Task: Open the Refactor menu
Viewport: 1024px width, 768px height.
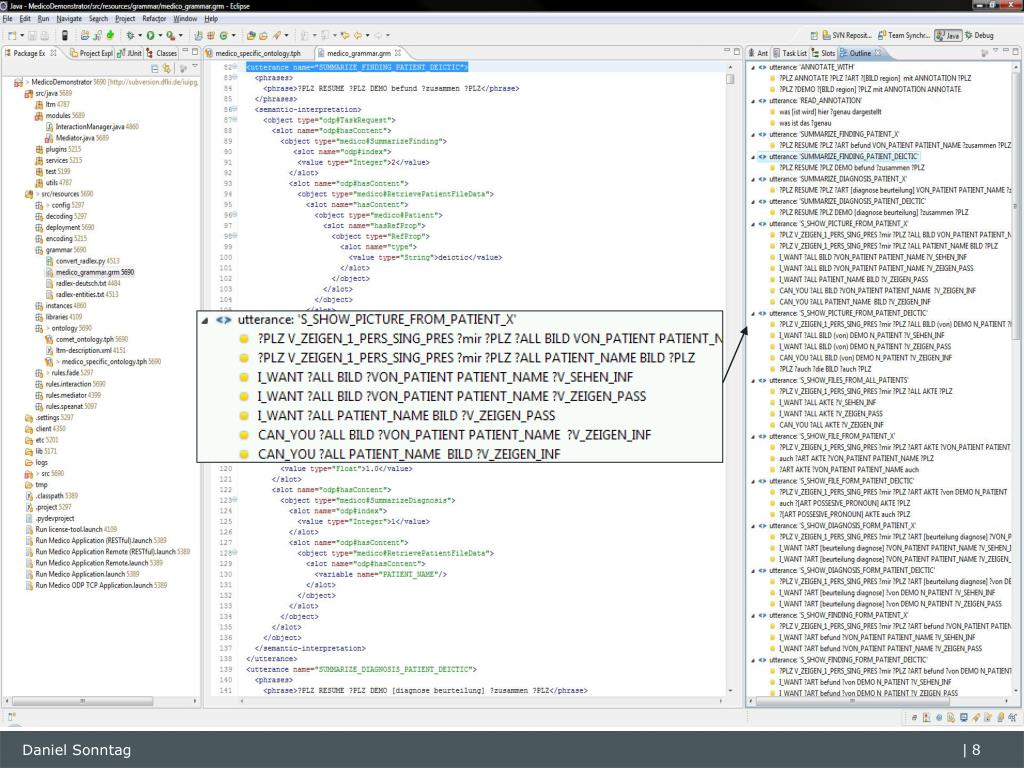Action: [154, 18]
